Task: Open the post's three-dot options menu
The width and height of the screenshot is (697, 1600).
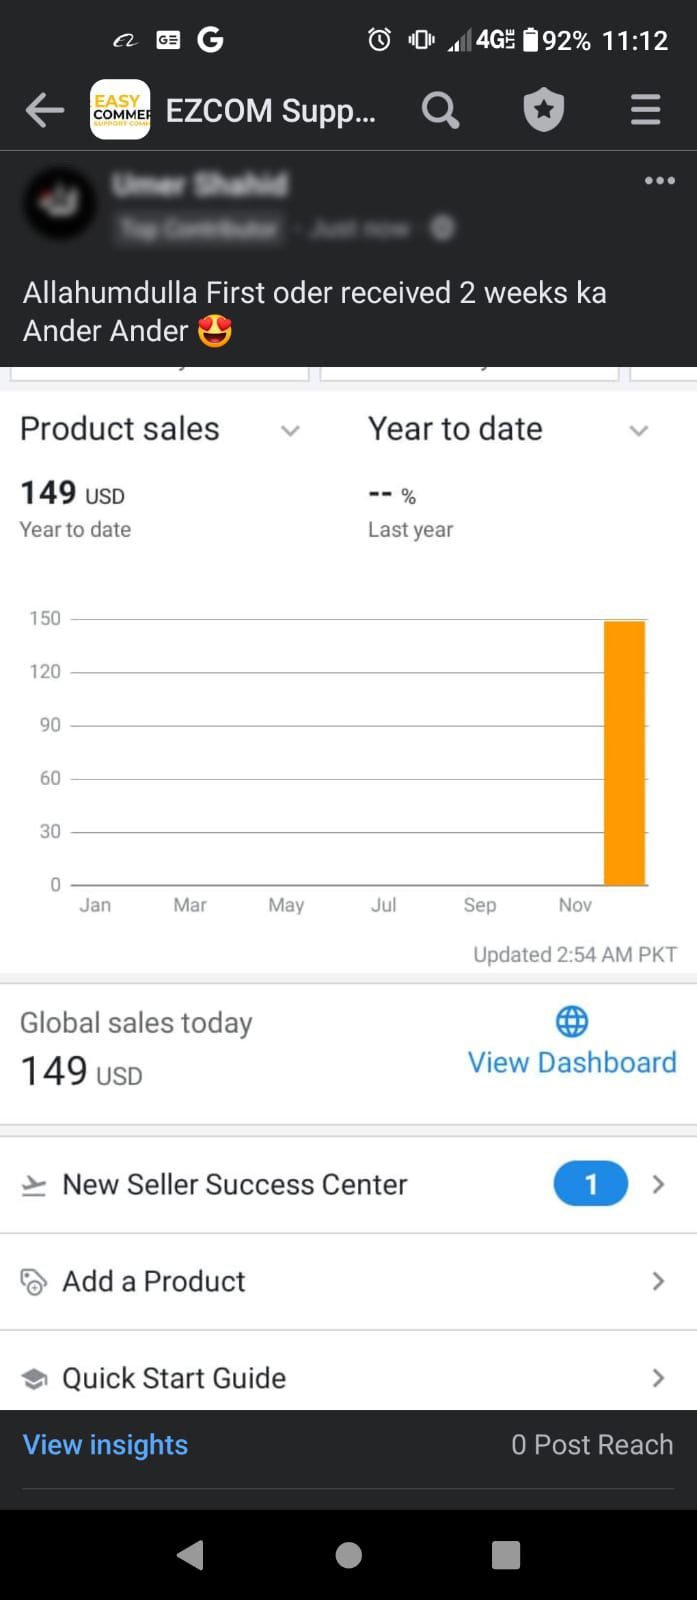Action: coord(660,181)
